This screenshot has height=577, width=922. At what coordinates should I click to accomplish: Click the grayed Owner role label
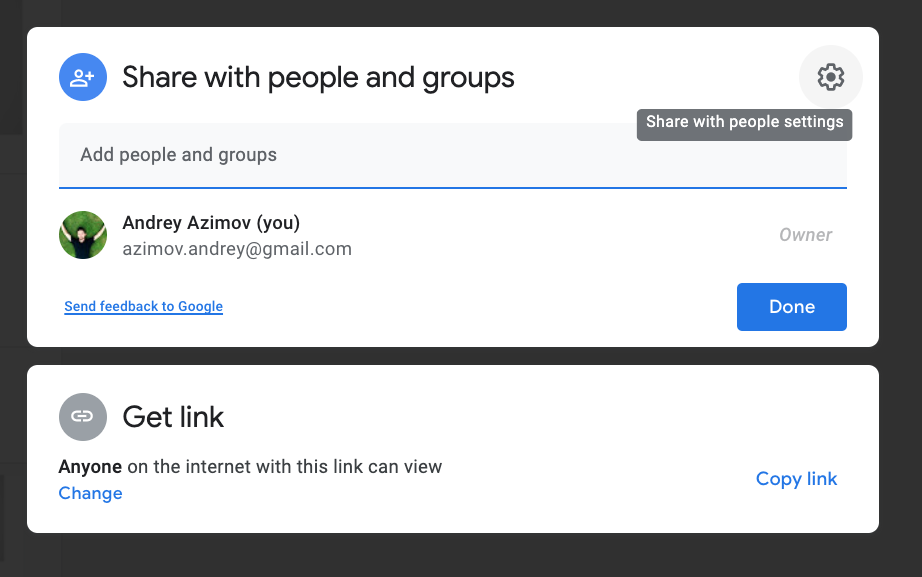click(x=805, y=235)
